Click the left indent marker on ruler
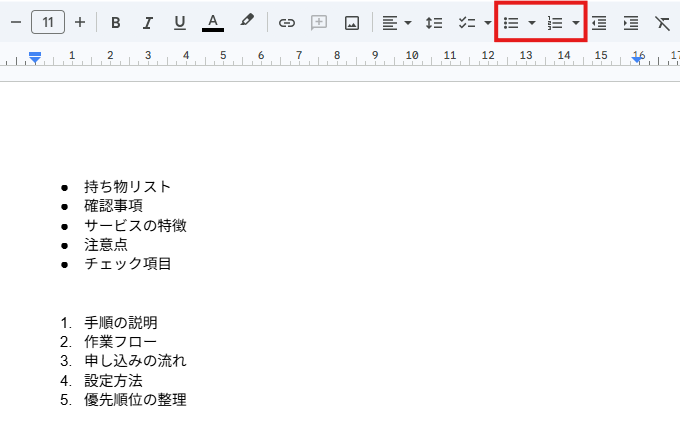This screenshot has width=680, height=427. (35, 58)
